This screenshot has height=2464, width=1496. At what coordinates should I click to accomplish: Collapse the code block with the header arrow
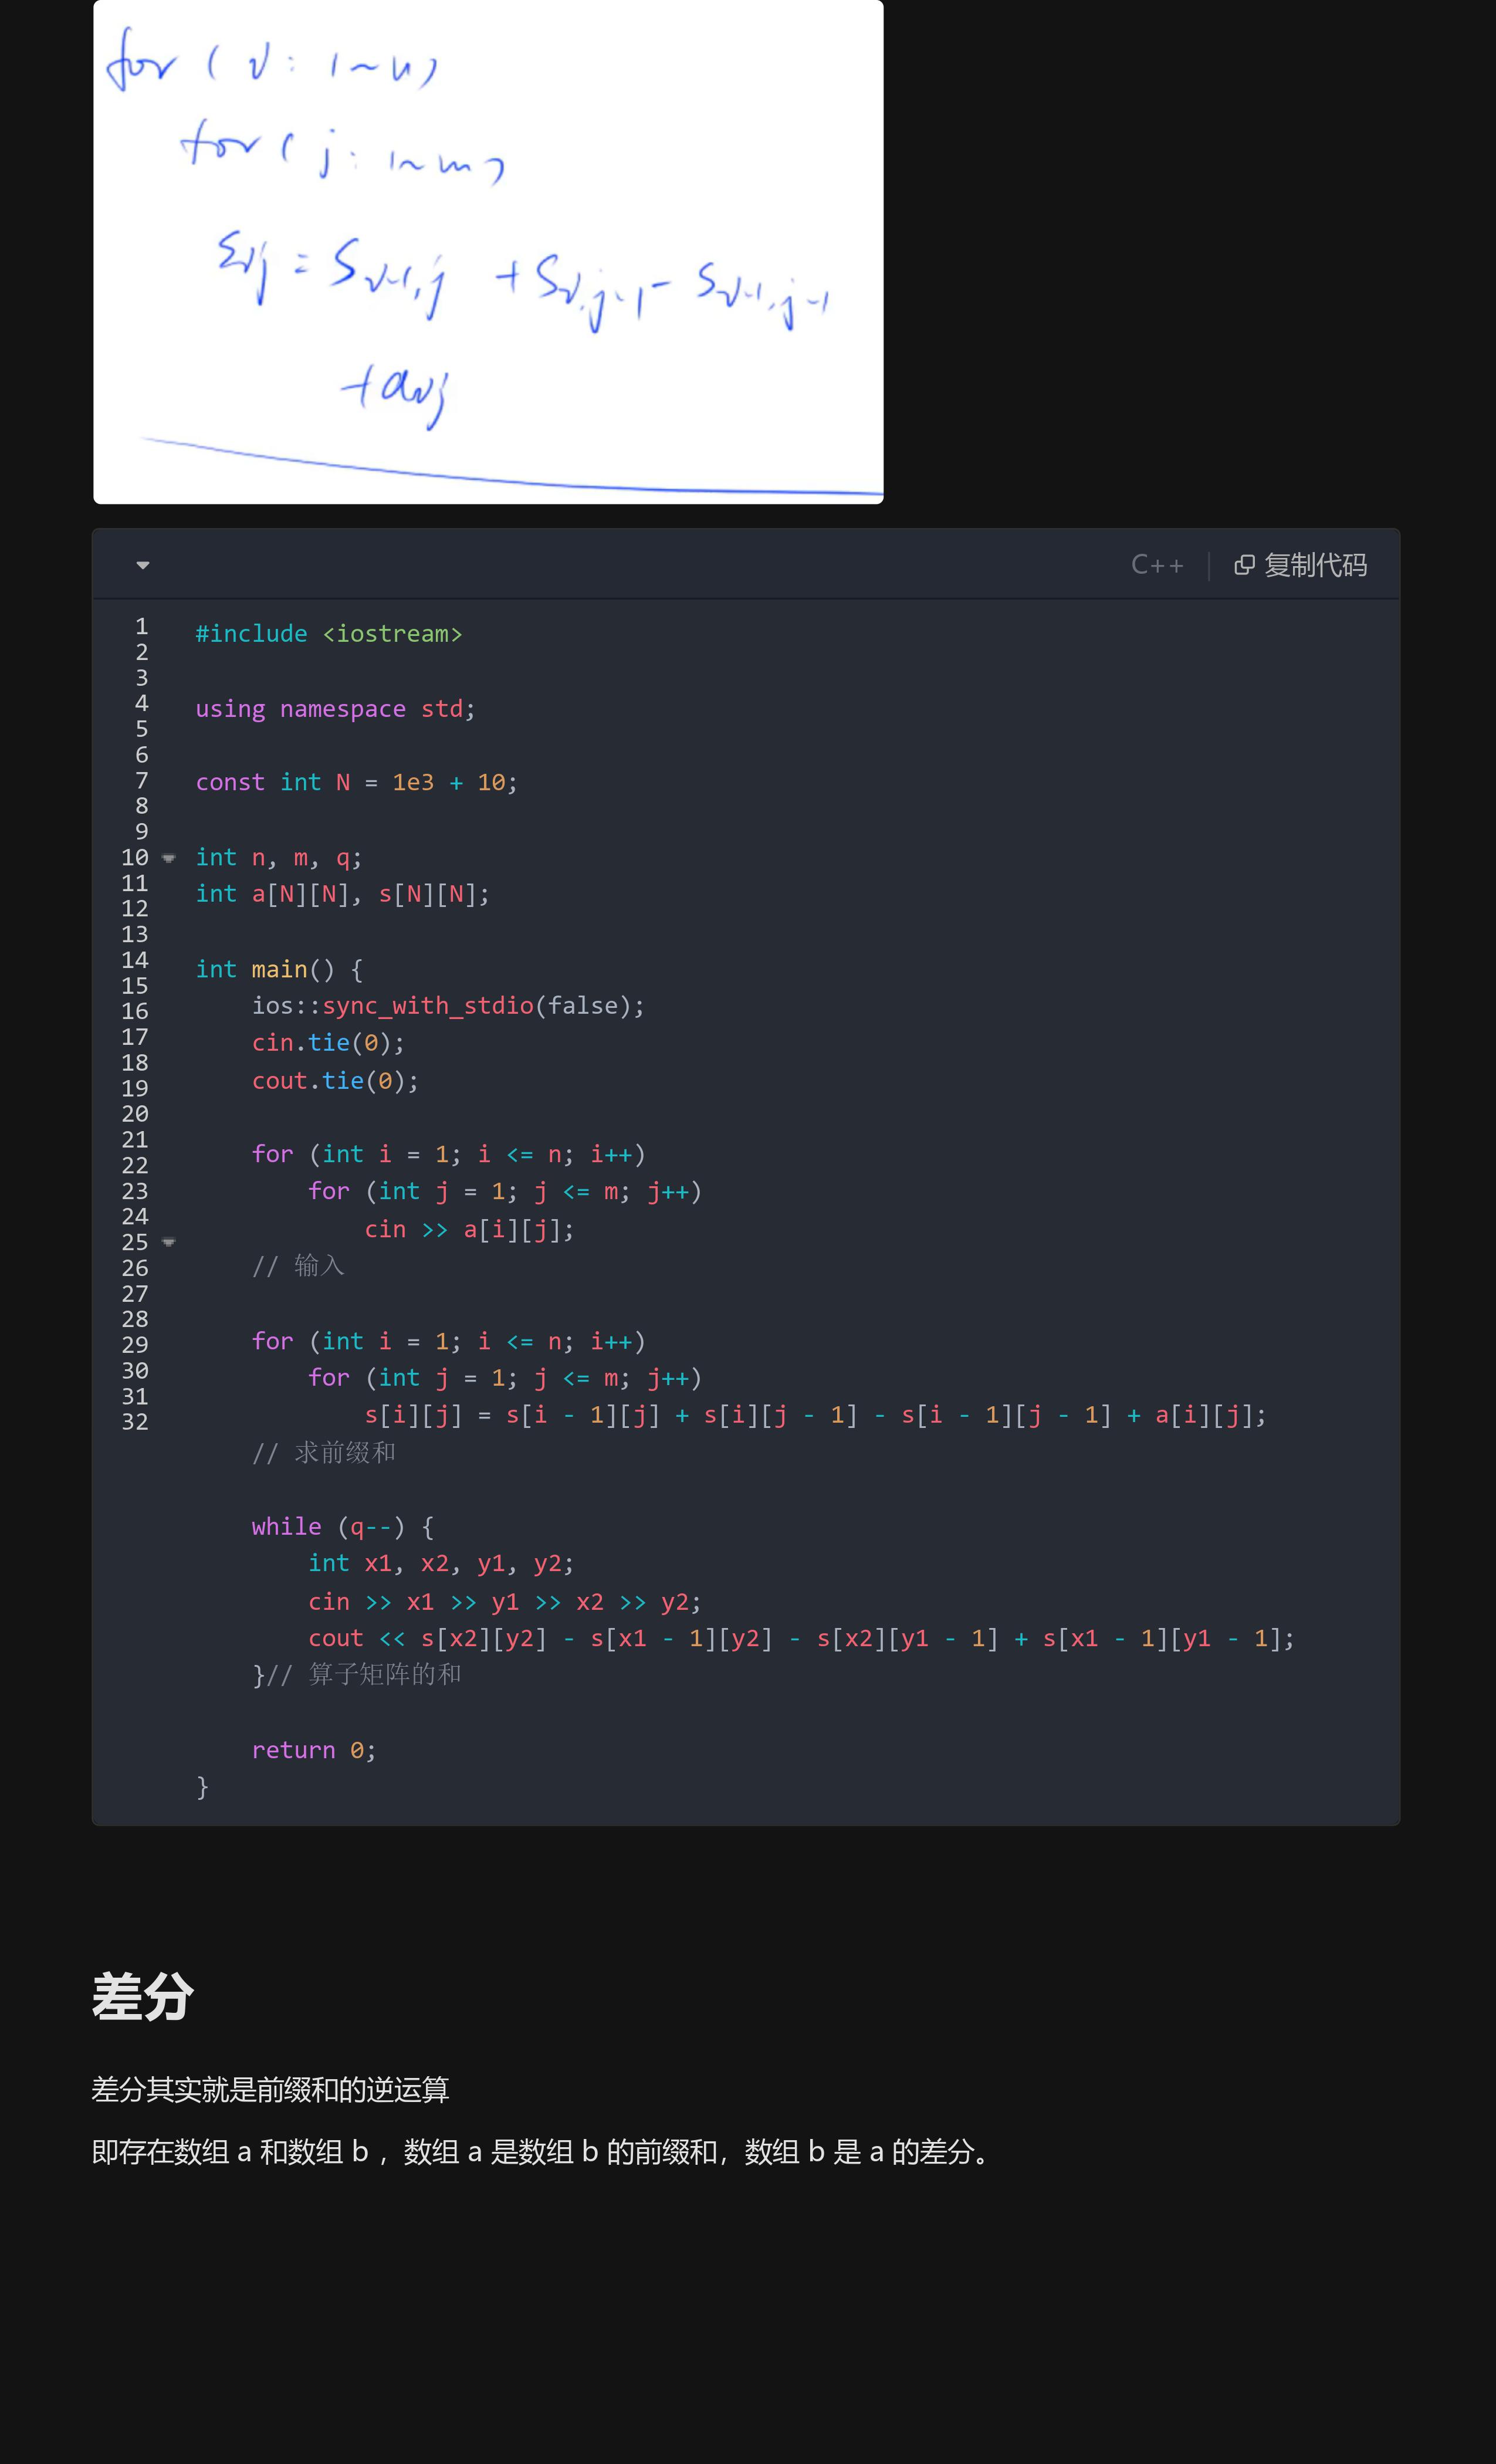click(143, 565)
